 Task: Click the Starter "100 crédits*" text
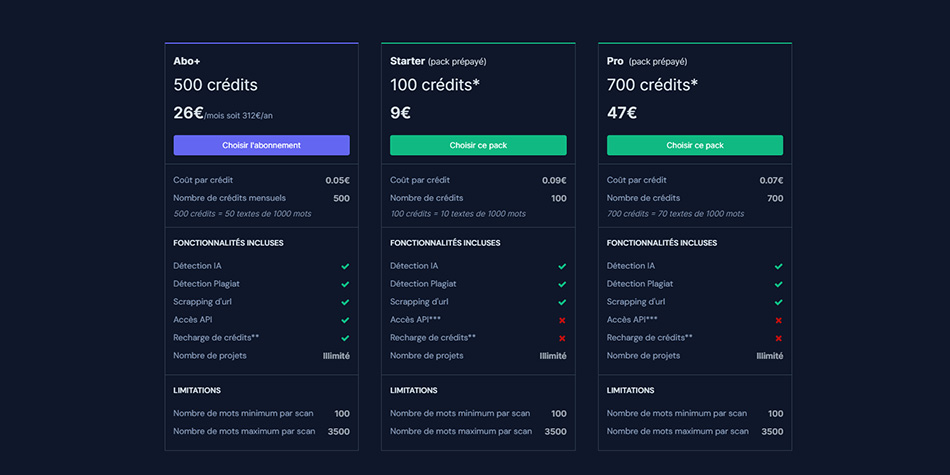click(x=435, y=85)
